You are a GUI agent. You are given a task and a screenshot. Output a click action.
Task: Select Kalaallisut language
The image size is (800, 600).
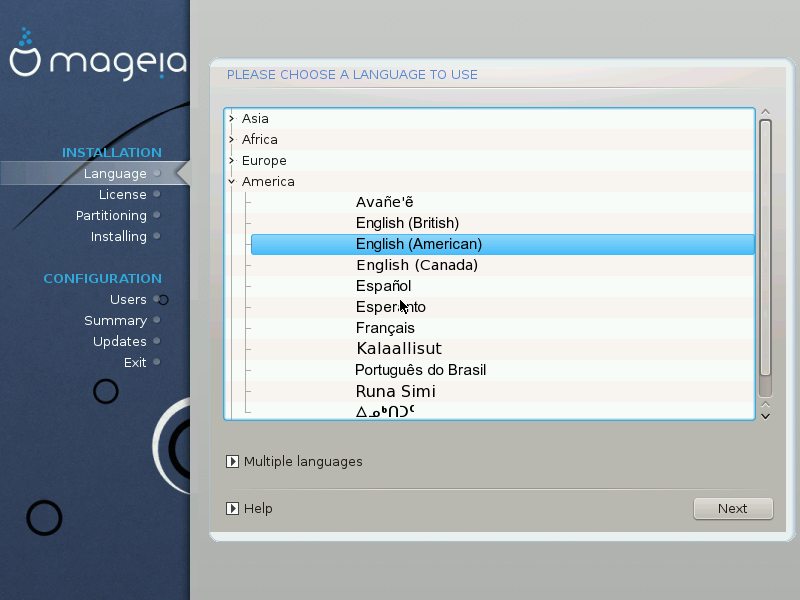click(399, 348)
